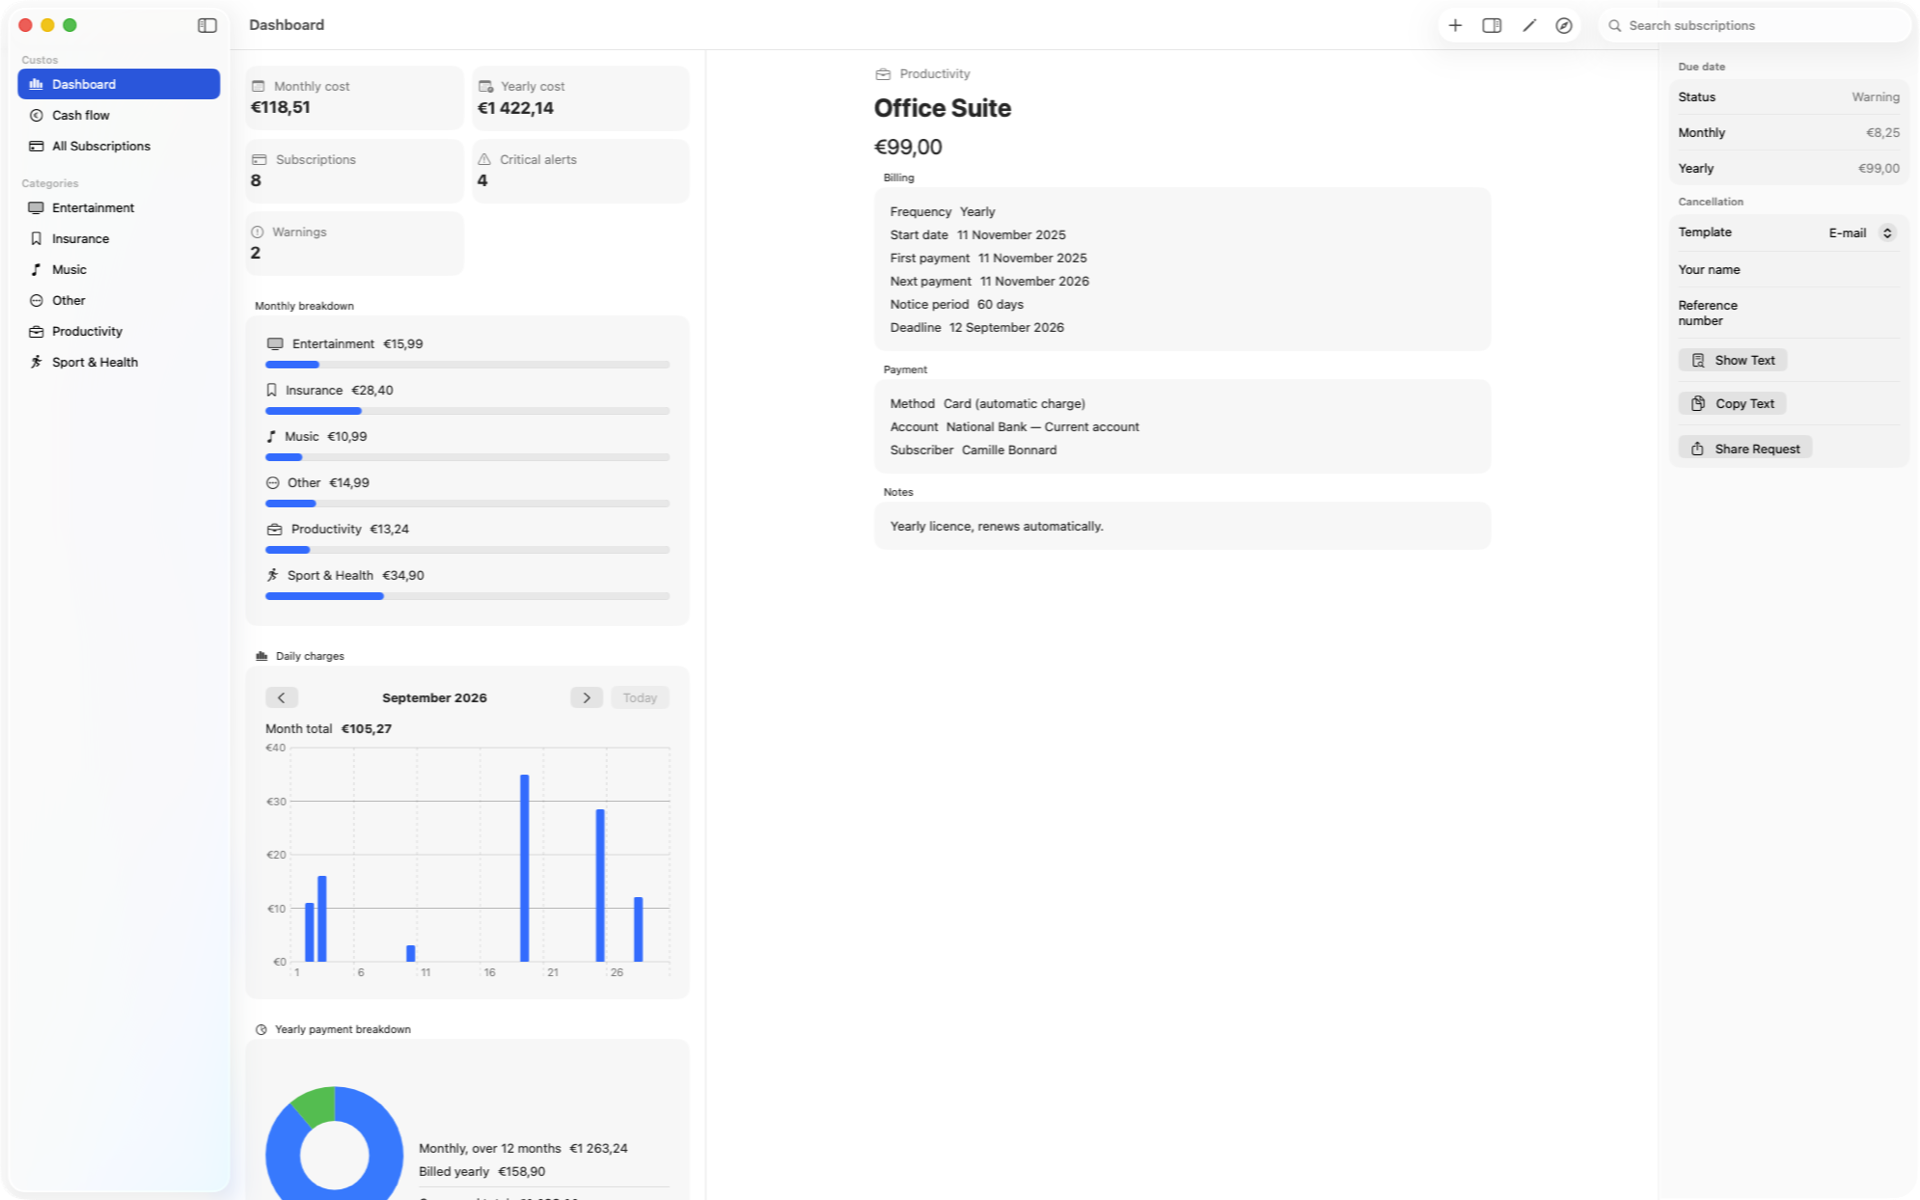Viewport: 1920px width, 1200px height.
Task: Click the Insurance breakdown progress bar
Action: [x=467, y=411]
